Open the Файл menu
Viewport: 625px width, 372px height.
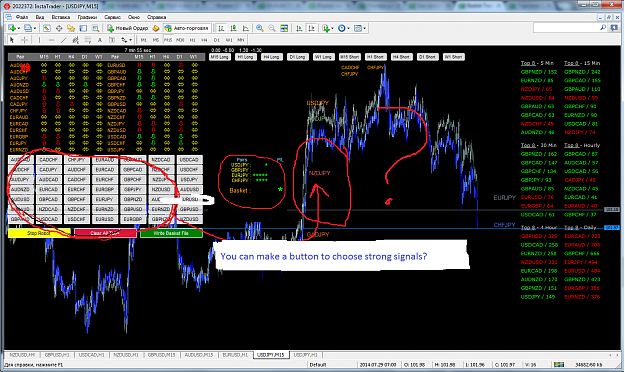click(x=22, y=17)
